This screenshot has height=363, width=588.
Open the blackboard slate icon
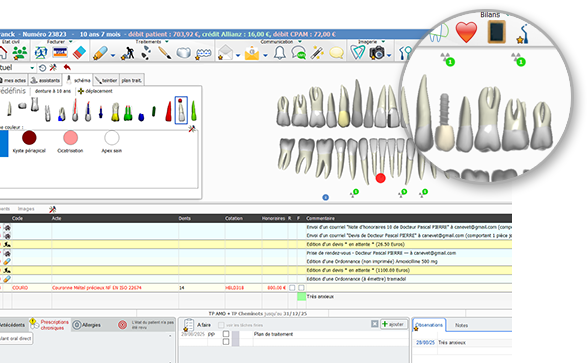pos(496,32)
